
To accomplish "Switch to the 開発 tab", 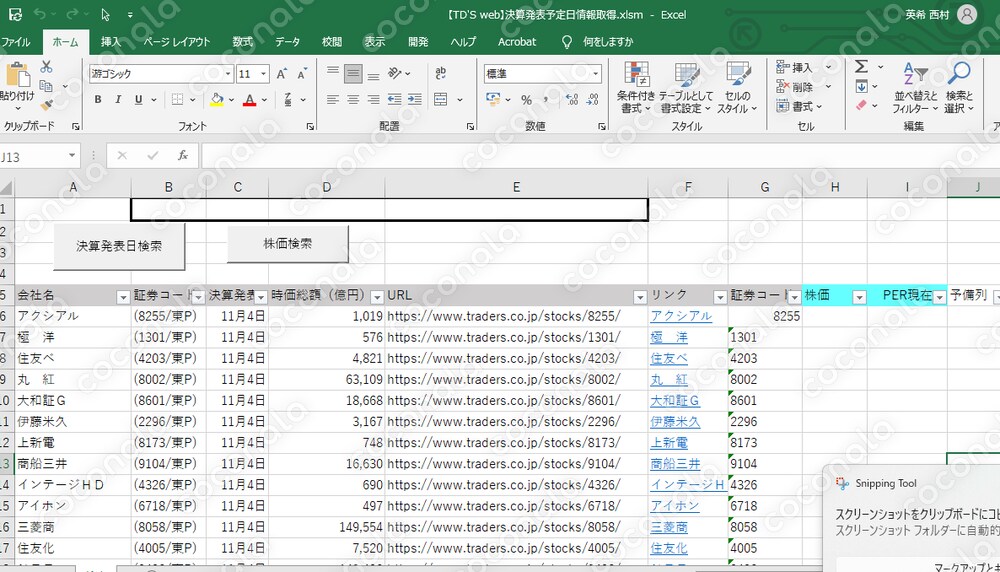I will (x=418, y=42).
